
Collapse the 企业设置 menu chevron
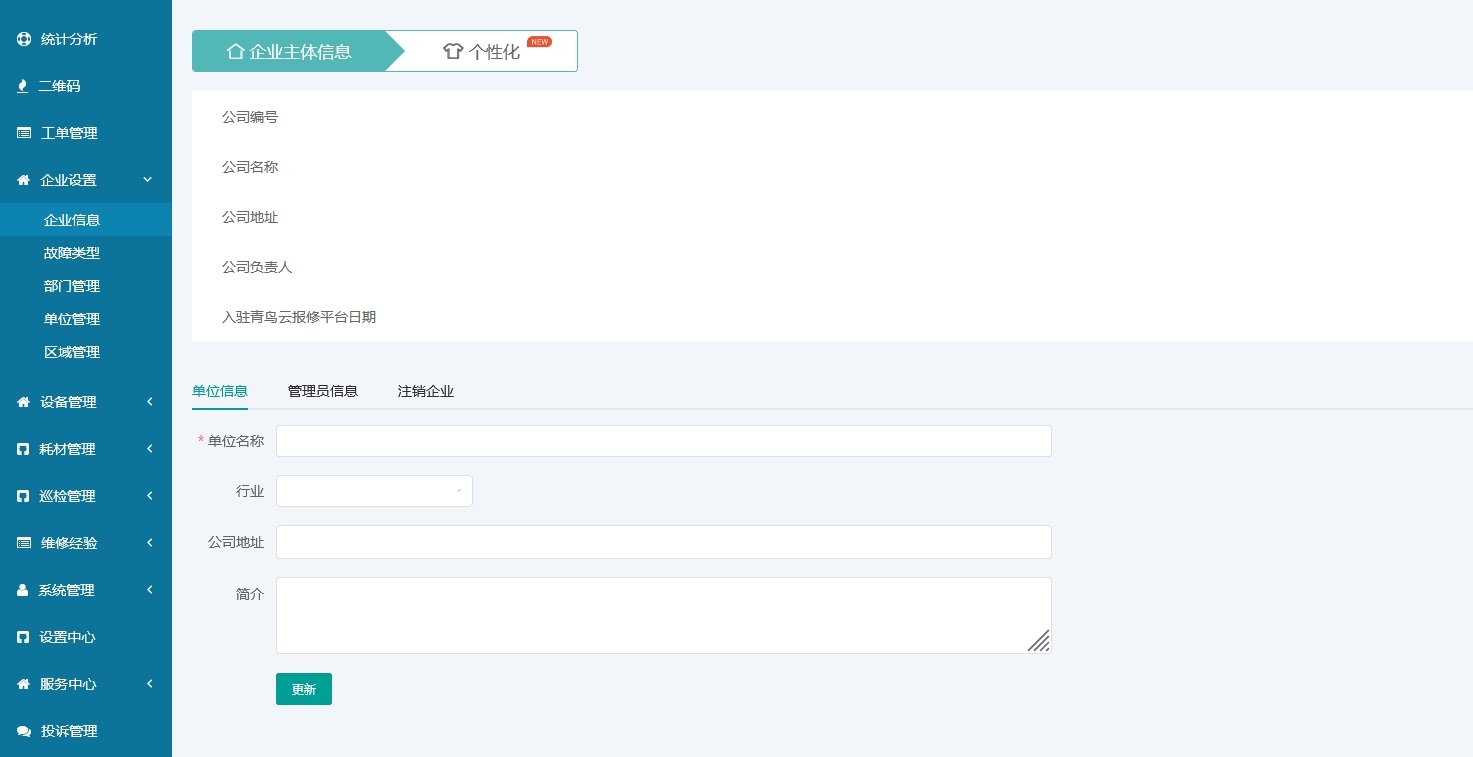click(x=147, y=180)
